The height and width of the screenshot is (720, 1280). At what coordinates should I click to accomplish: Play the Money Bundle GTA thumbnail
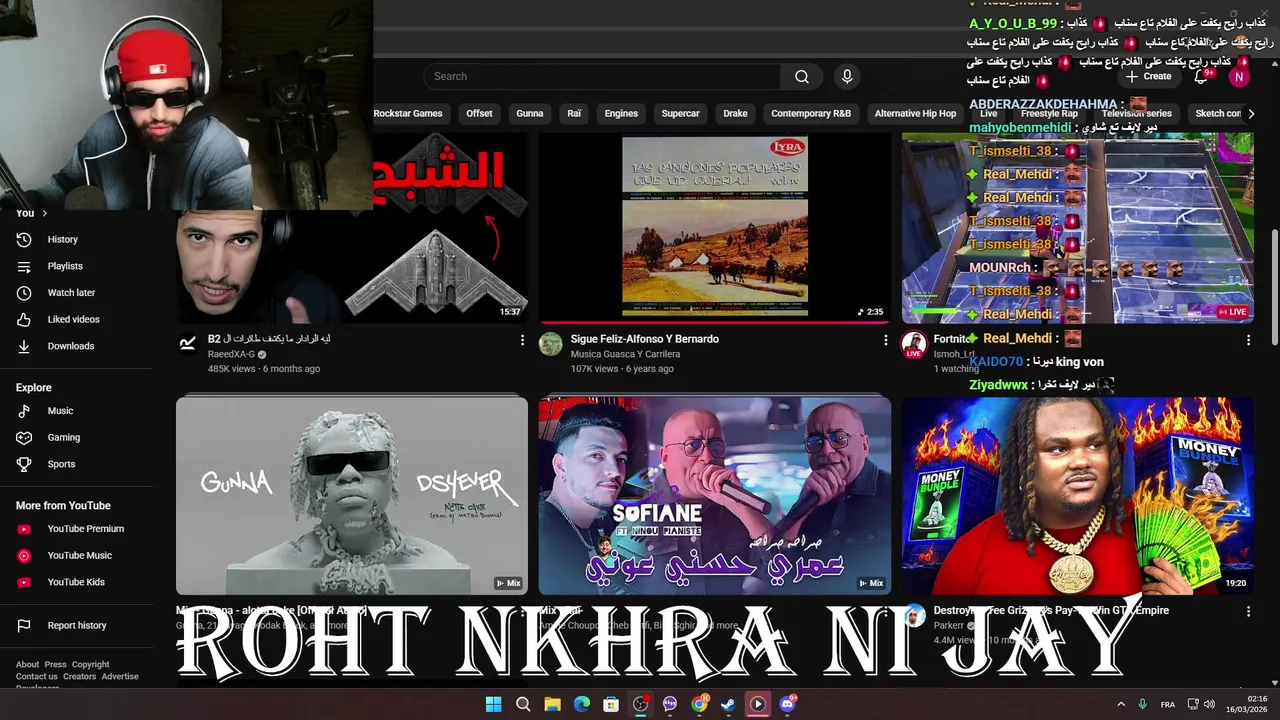(x=1078, y=496)
